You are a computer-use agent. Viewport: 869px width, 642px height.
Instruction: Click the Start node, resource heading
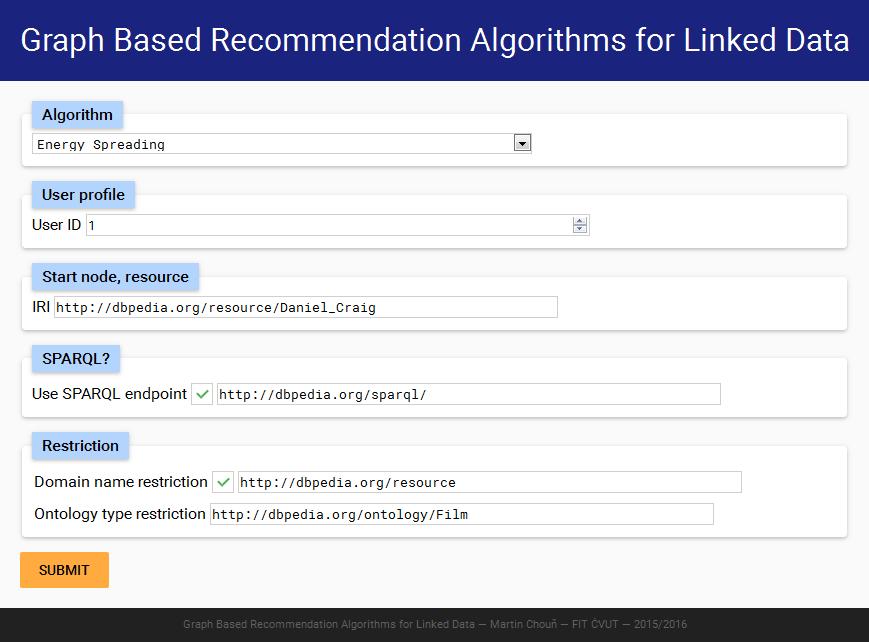pos(115,277)
